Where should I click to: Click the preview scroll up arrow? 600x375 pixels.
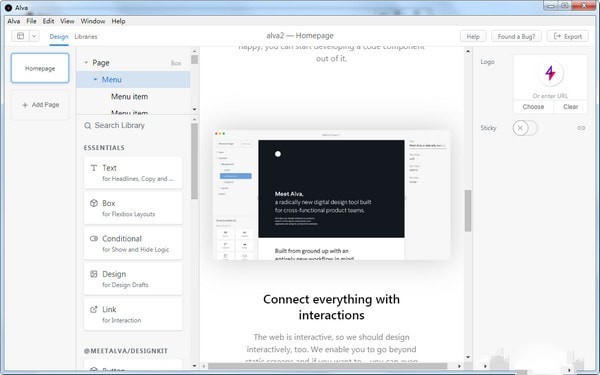coord(468,51)
